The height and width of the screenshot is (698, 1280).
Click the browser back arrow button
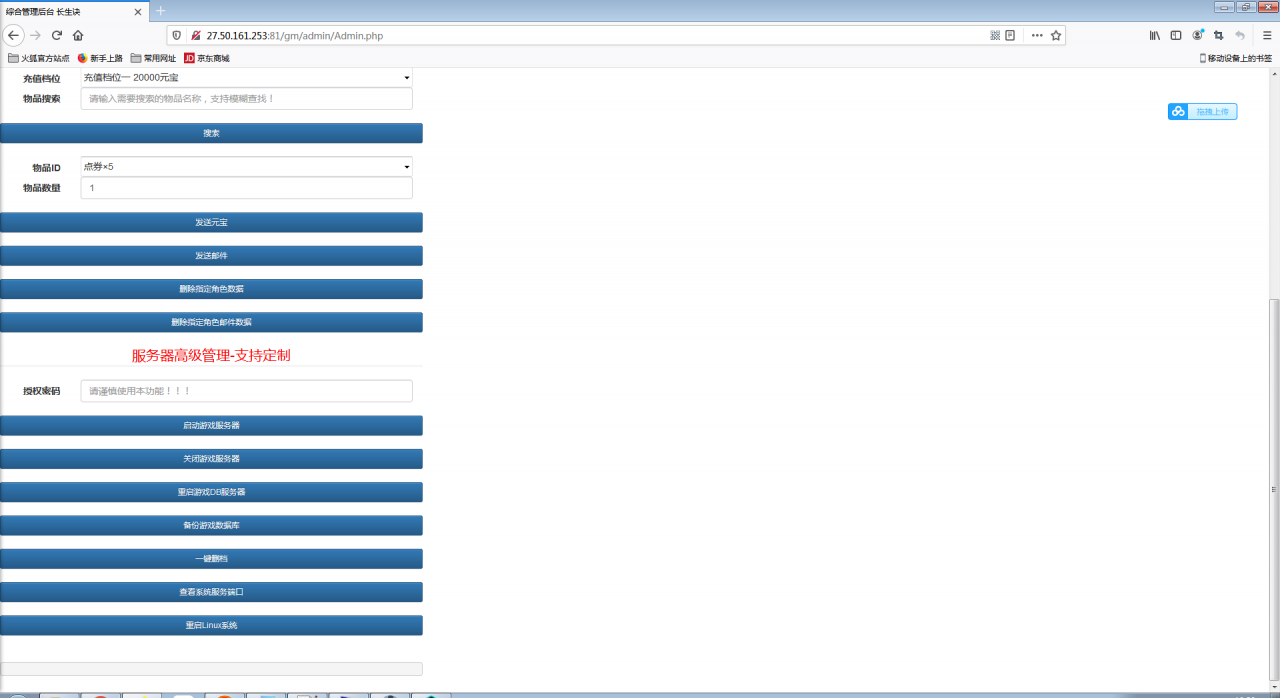pos(14,35)
